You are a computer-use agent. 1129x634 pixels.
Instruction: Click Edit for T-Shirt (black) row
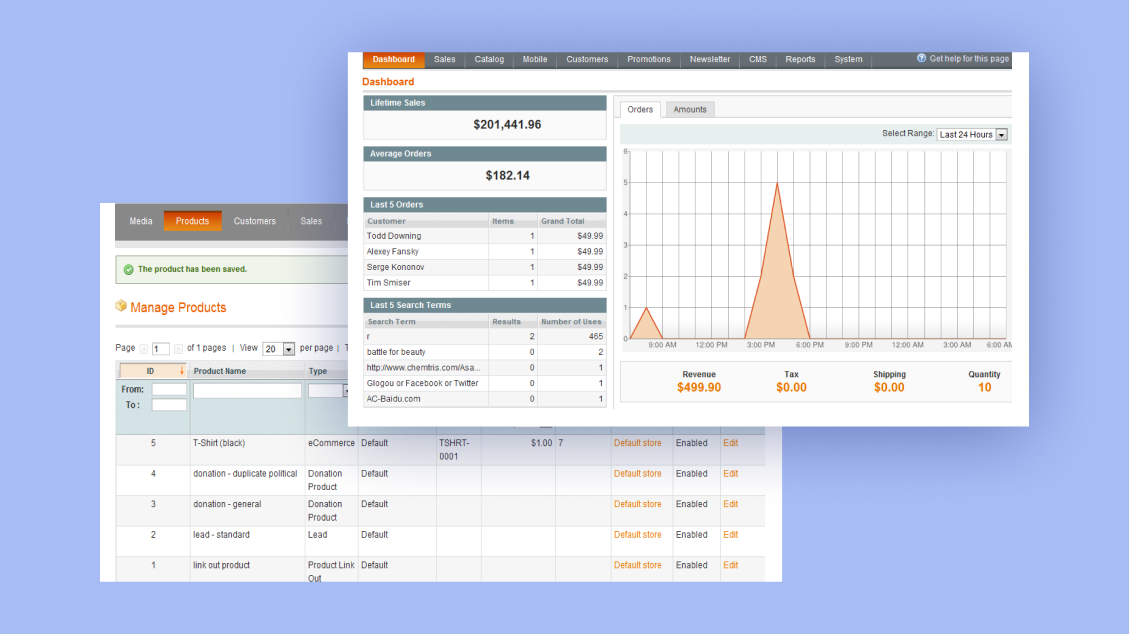pyautogui.click(x=730, y=443)
